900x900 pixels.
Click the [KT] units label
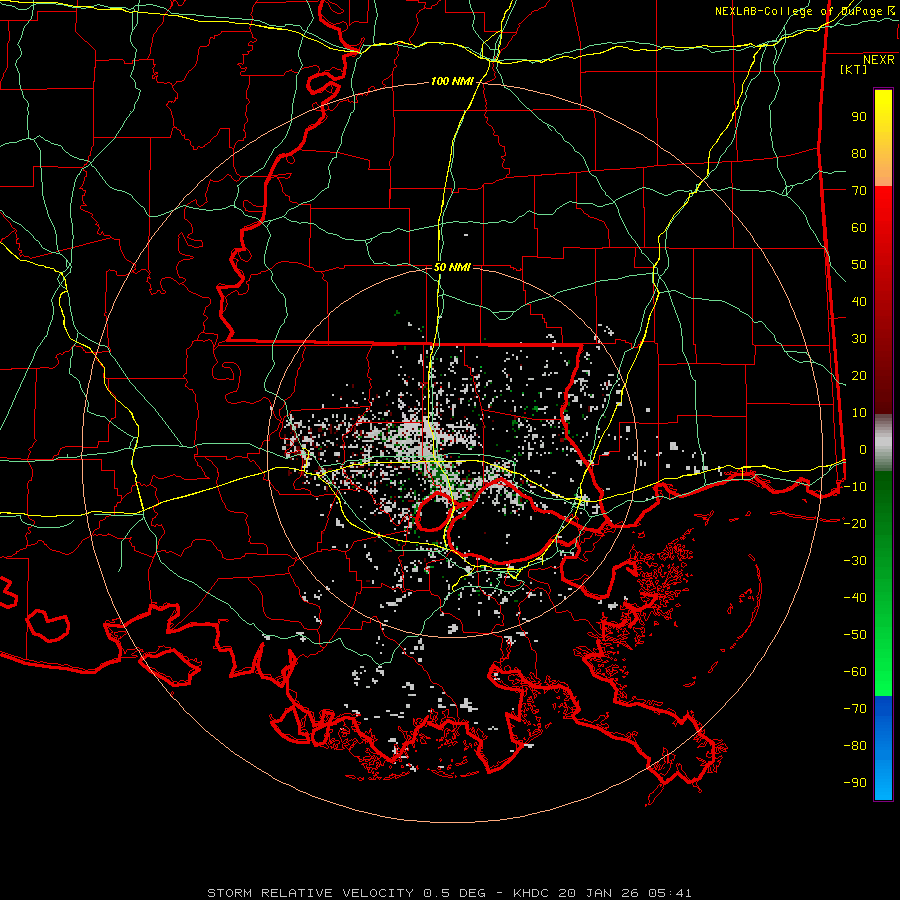pyautogui.click(x=854, y=69)
